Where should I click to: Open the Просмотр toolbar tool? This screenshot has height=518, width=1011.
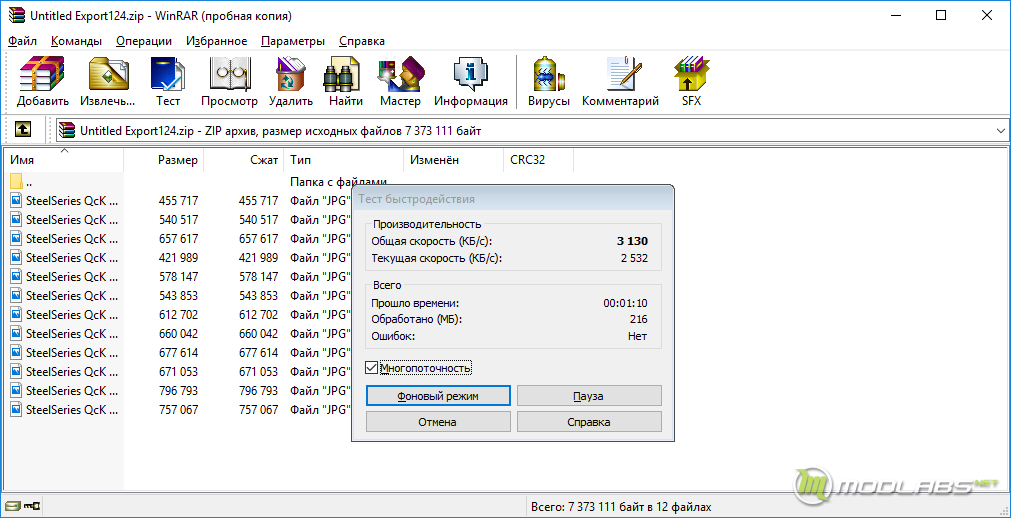coord(229,81)
